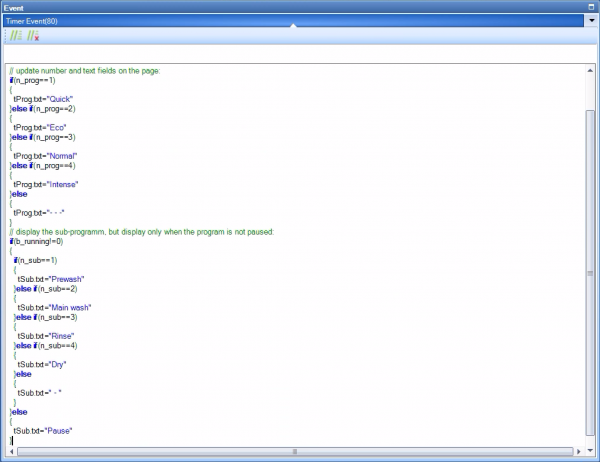Click the Event panel float button in title bar
This screenshot has height=462, width=600.
[592, 6]
